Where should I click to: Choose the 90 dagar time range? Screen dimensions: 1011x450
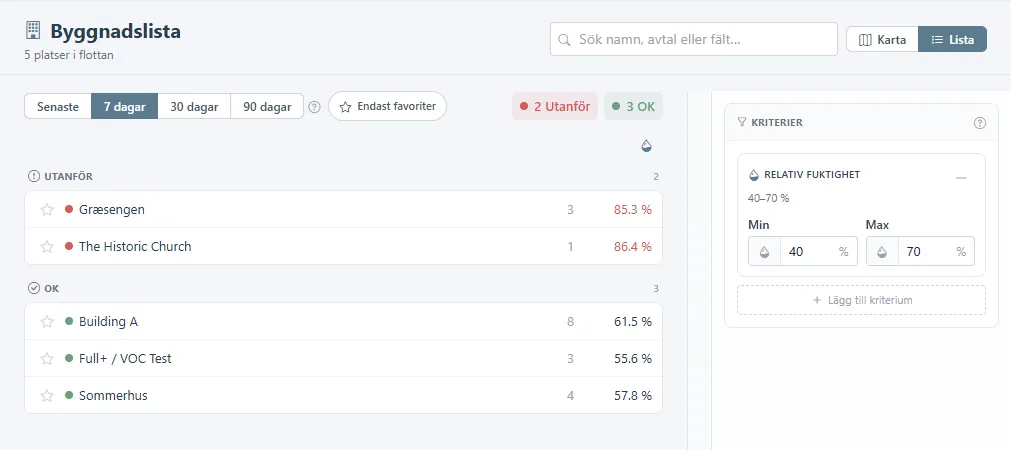point(267,107)
